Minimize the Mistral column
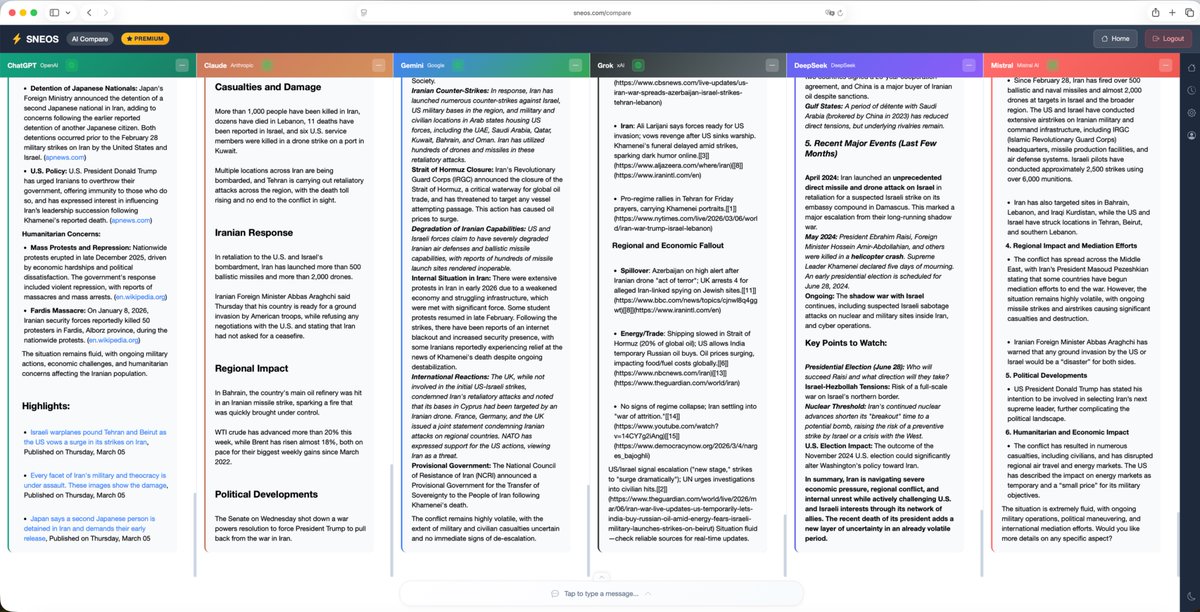Screen dimensions: 1200x612 [x=1165, y=64]
